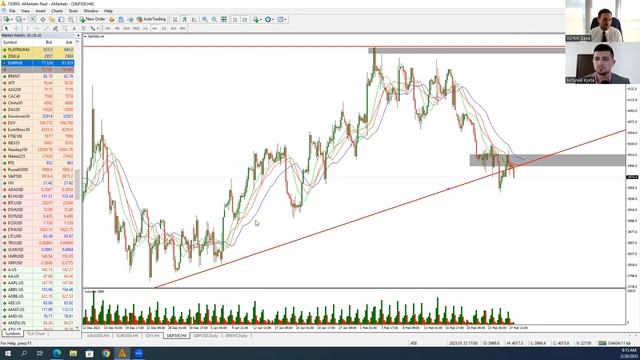640x360 pixels.
Task: Toggle the AutoTrading button
Action: pos(151,19)
